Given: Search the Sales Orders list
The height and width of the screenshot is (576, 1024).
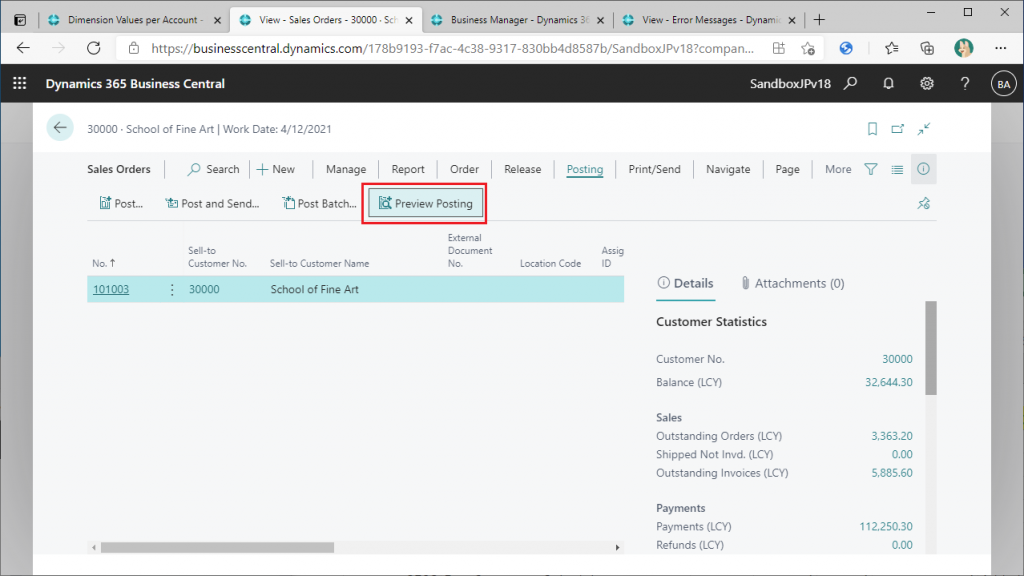Looking at the screenshot, I should (214, 169).
